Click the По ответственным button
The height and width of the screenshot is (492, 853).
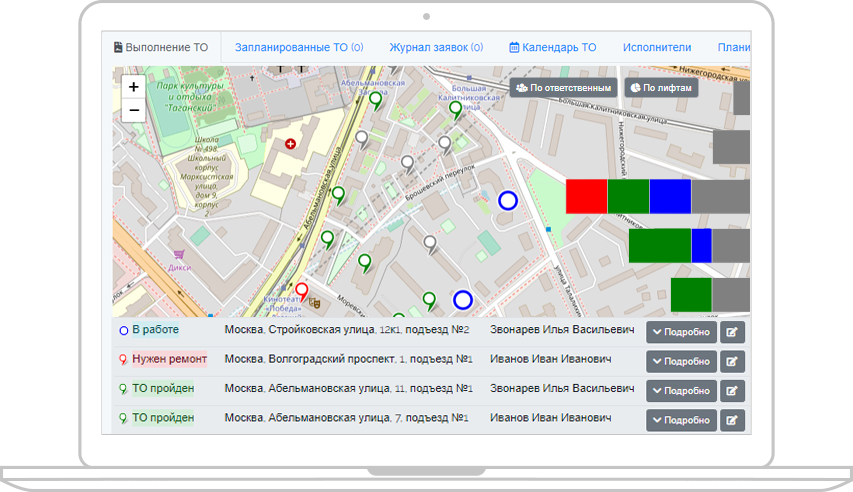(x=563, y=88)
